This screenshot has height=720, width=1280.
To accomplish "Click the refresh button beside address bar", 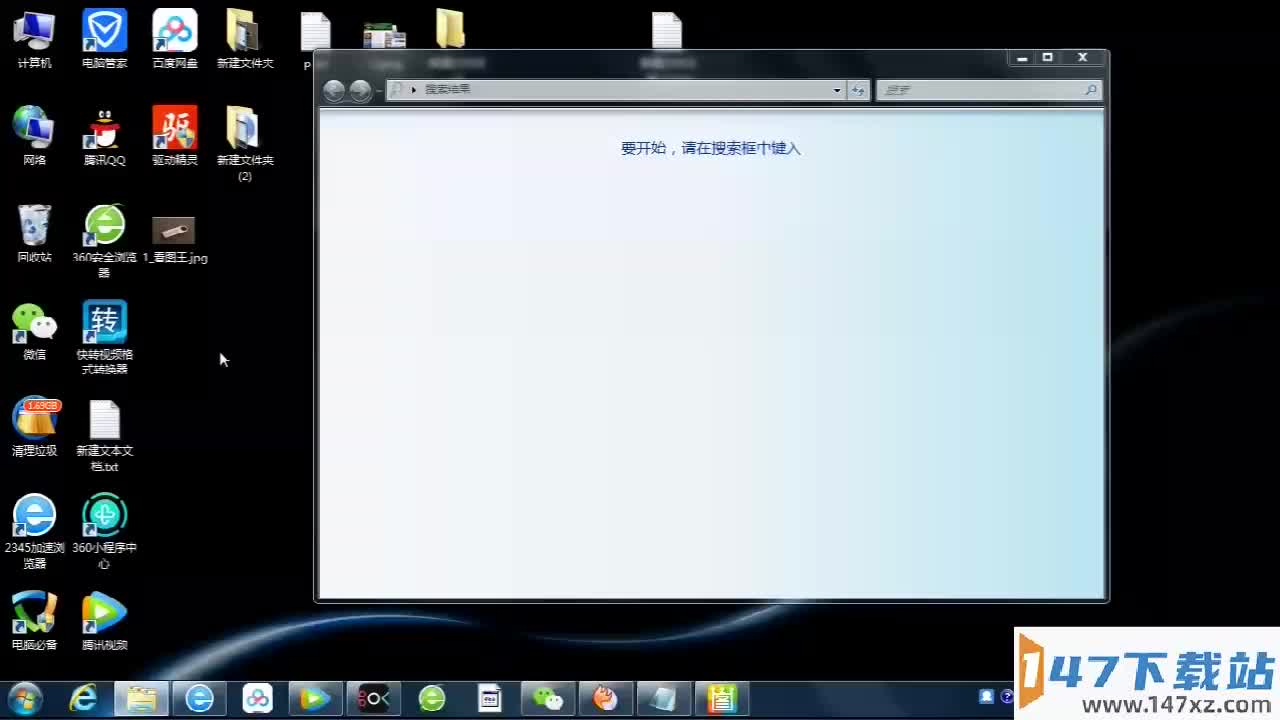I will click(858, 90).
